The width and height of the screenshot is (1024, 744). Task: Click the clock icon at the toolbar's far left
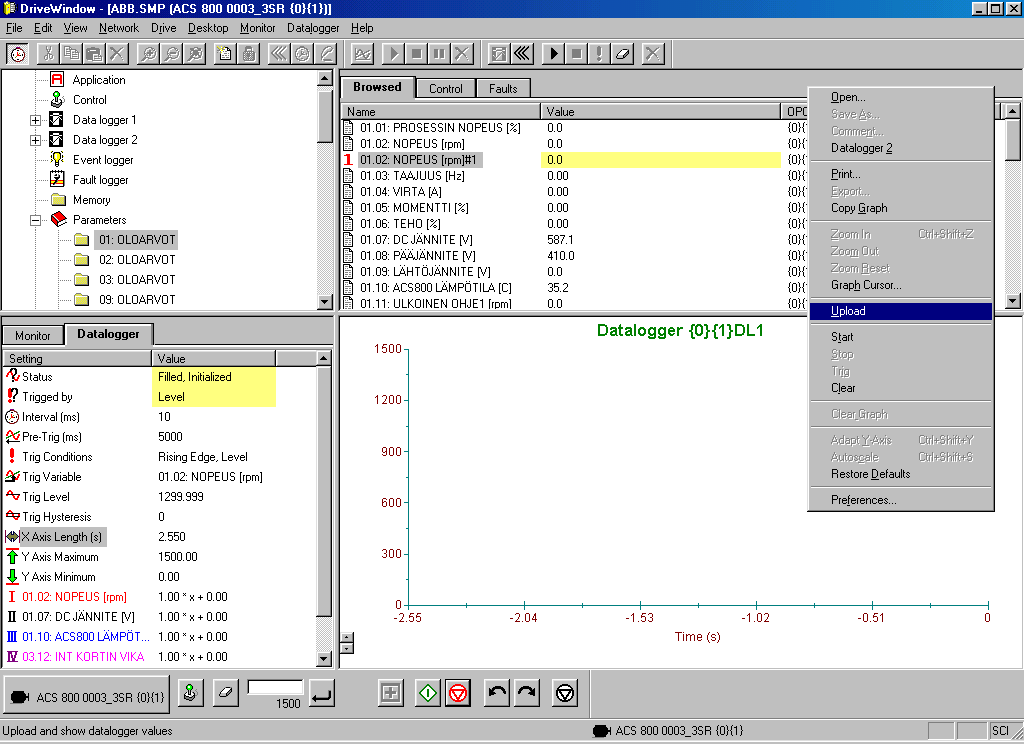point(18,54)
